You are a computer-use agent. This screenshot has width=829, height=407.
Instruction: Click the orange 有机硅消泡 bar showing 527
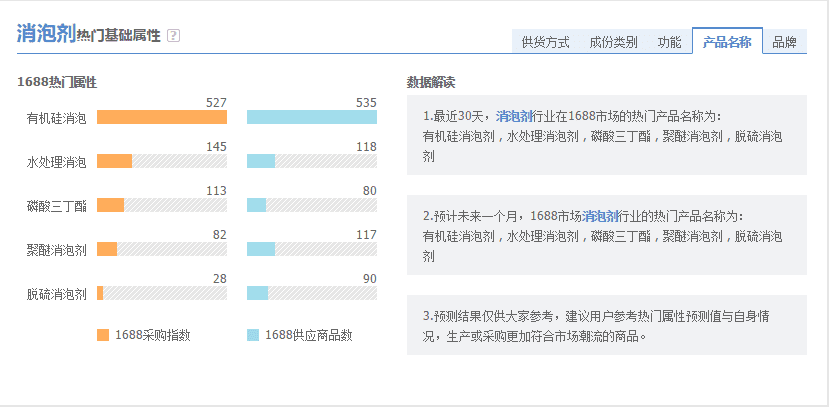[x=162, y=117]
